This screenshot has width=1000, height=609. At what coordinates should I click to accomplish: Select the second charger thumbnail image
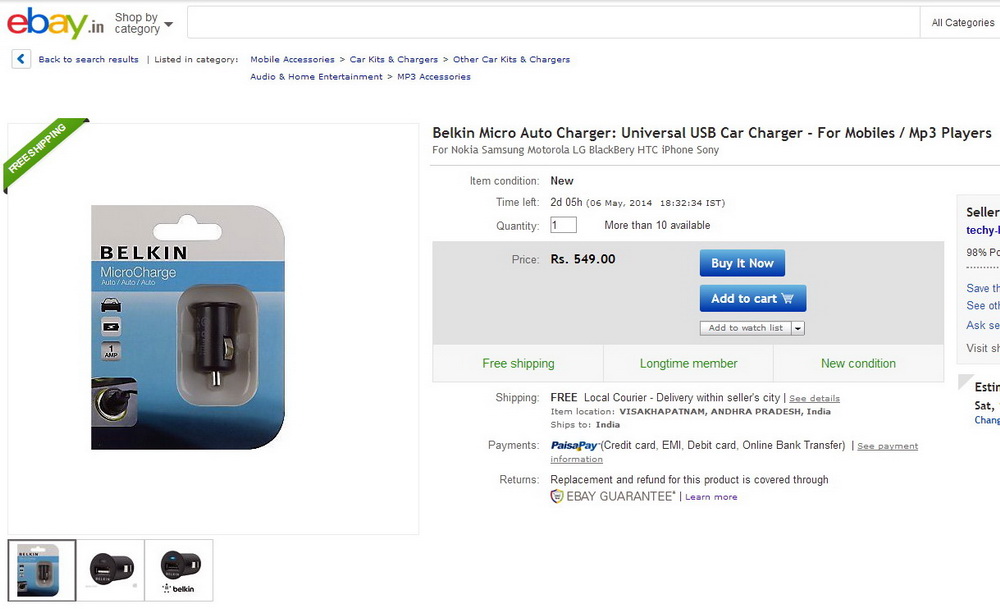pos(110,570)
